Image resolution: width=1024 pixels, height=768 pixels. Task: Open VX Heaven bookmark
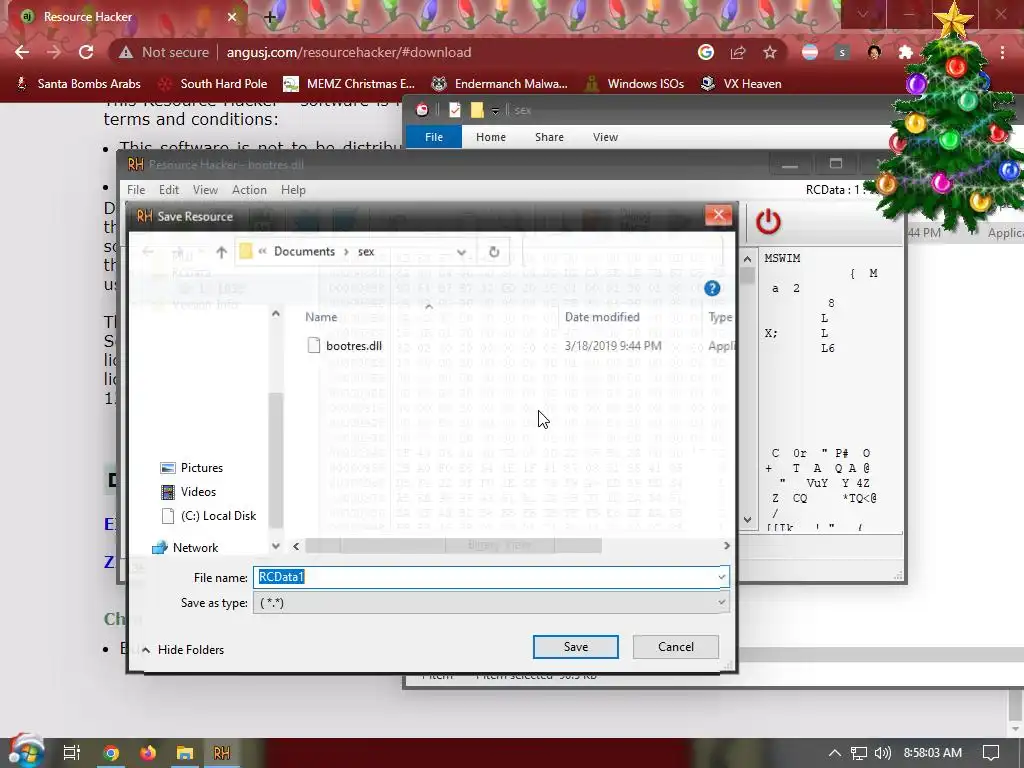tap(741, 84)
